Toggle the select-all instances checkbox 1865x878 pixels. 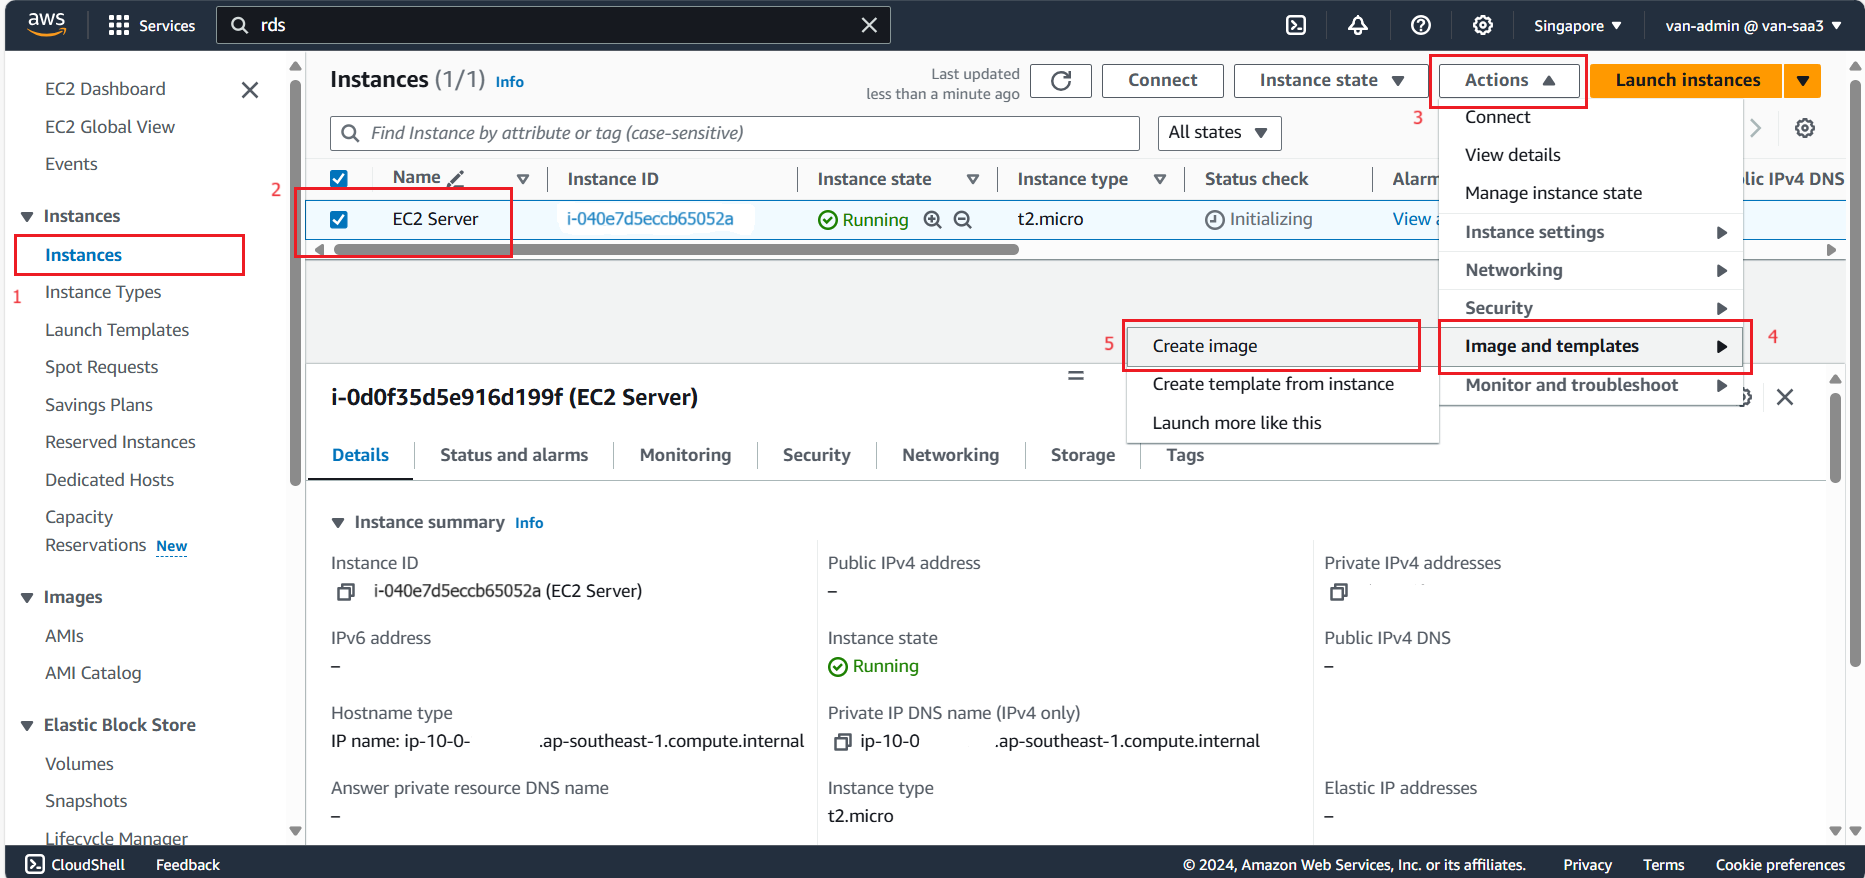click(339, 179)
